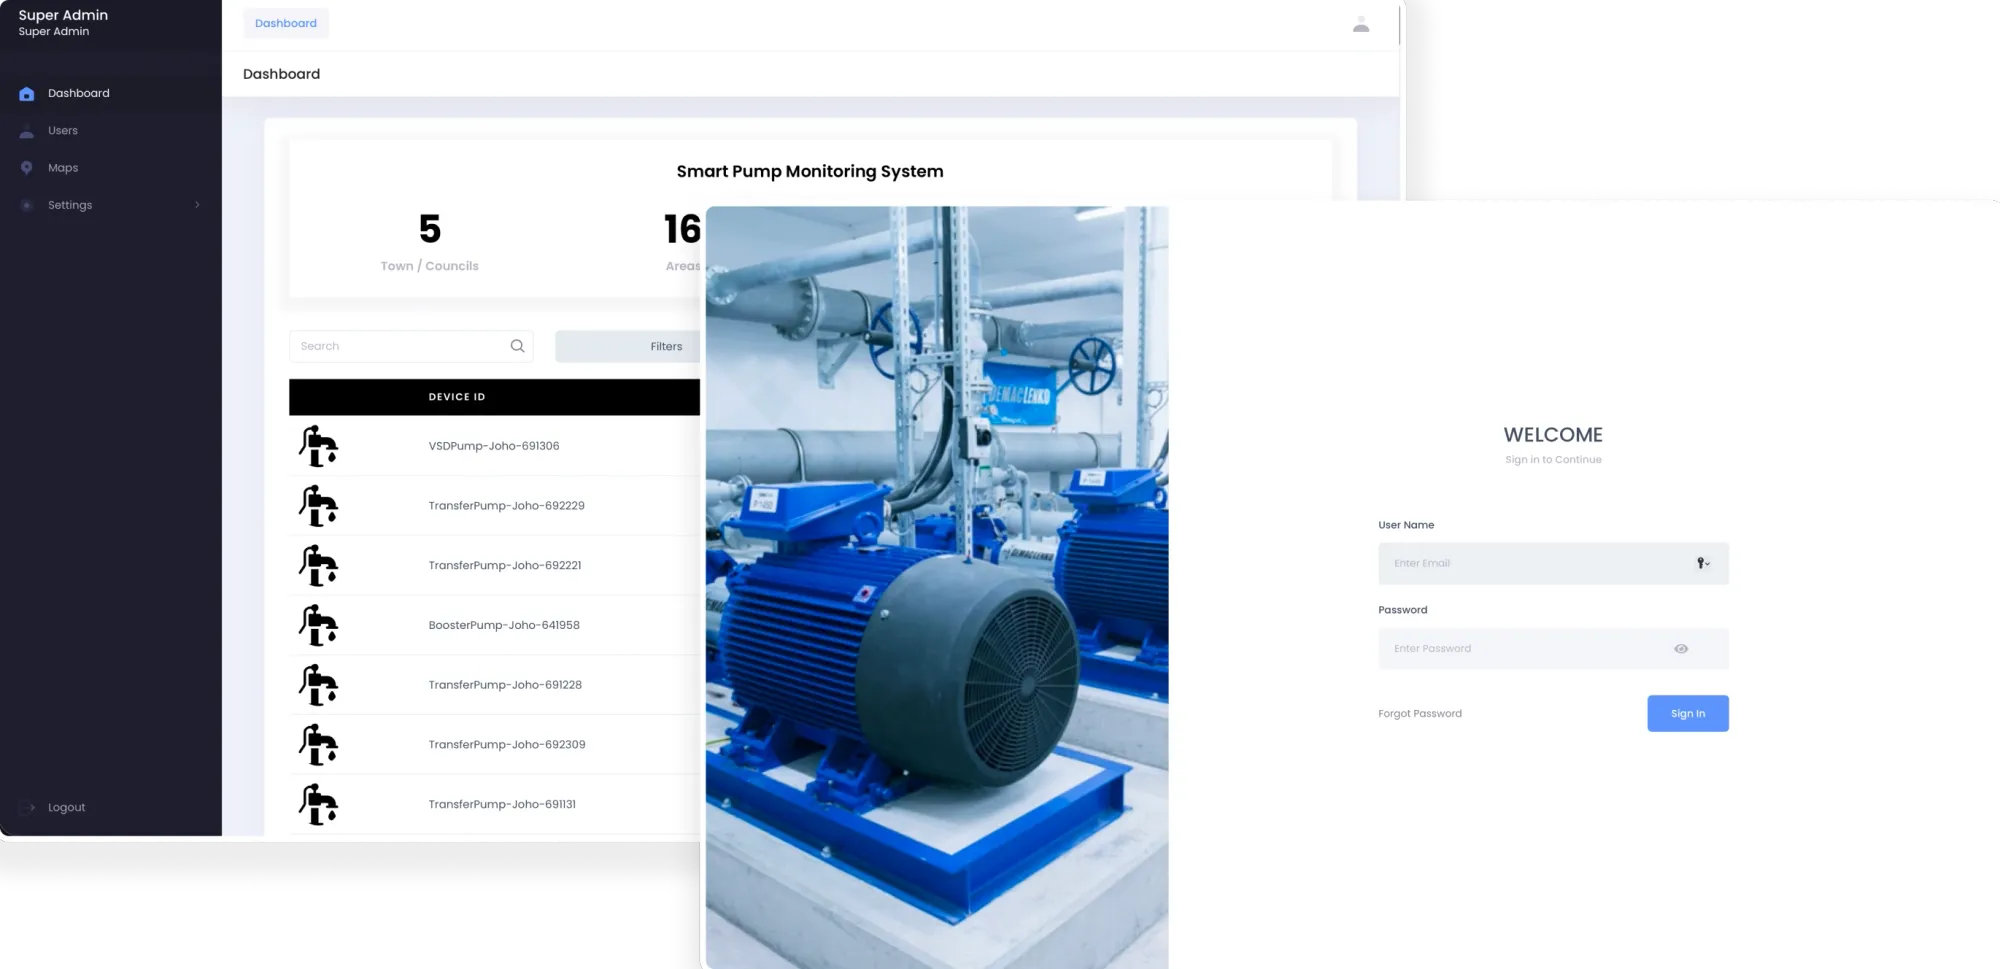2000x969 pixels.
Task: Expand the Settings submenu chevron
Action: (197, 205)
